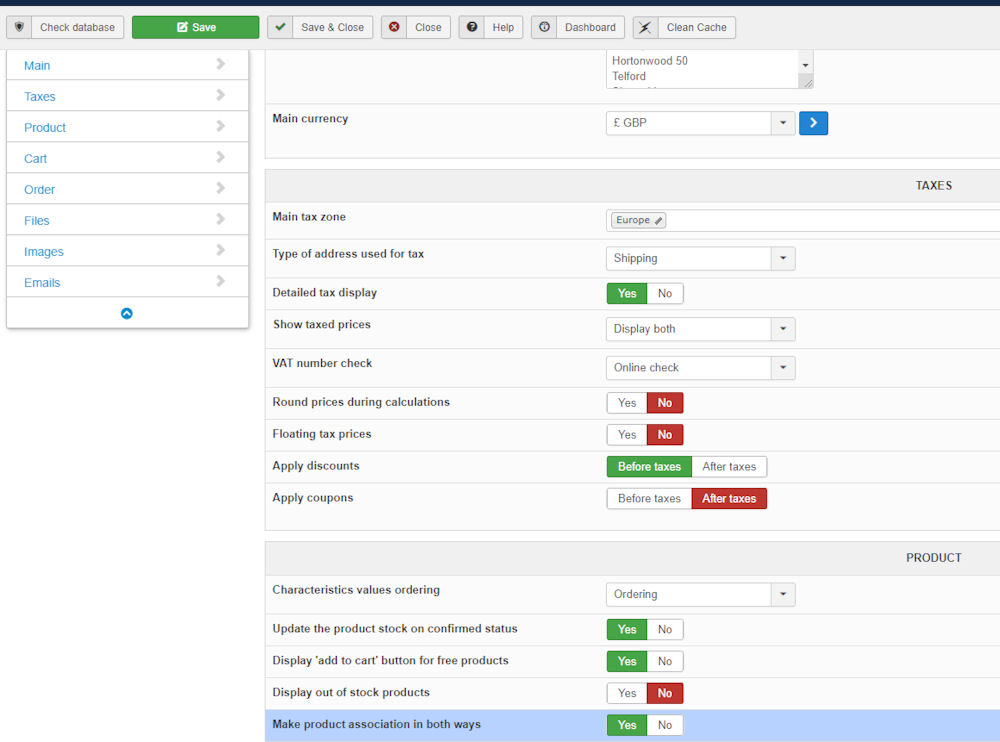Click the Help button label
This screenshot has width=1000, height=742.
[x=503, y=27]
